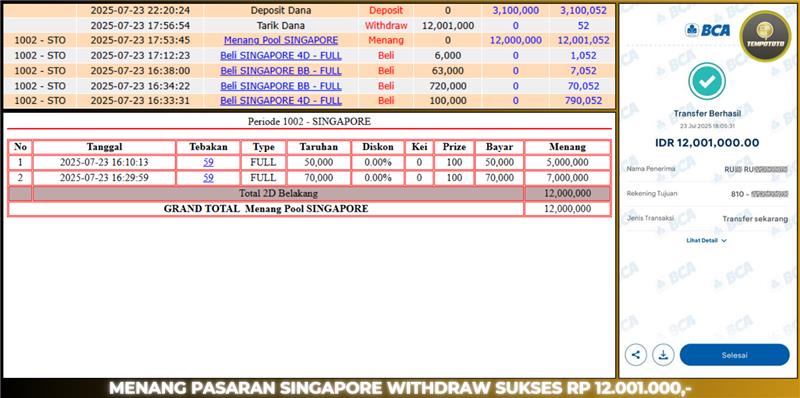
Task: Click date 2025-07-23 16:10:13 in bet table
Action: tap(104, 162)
